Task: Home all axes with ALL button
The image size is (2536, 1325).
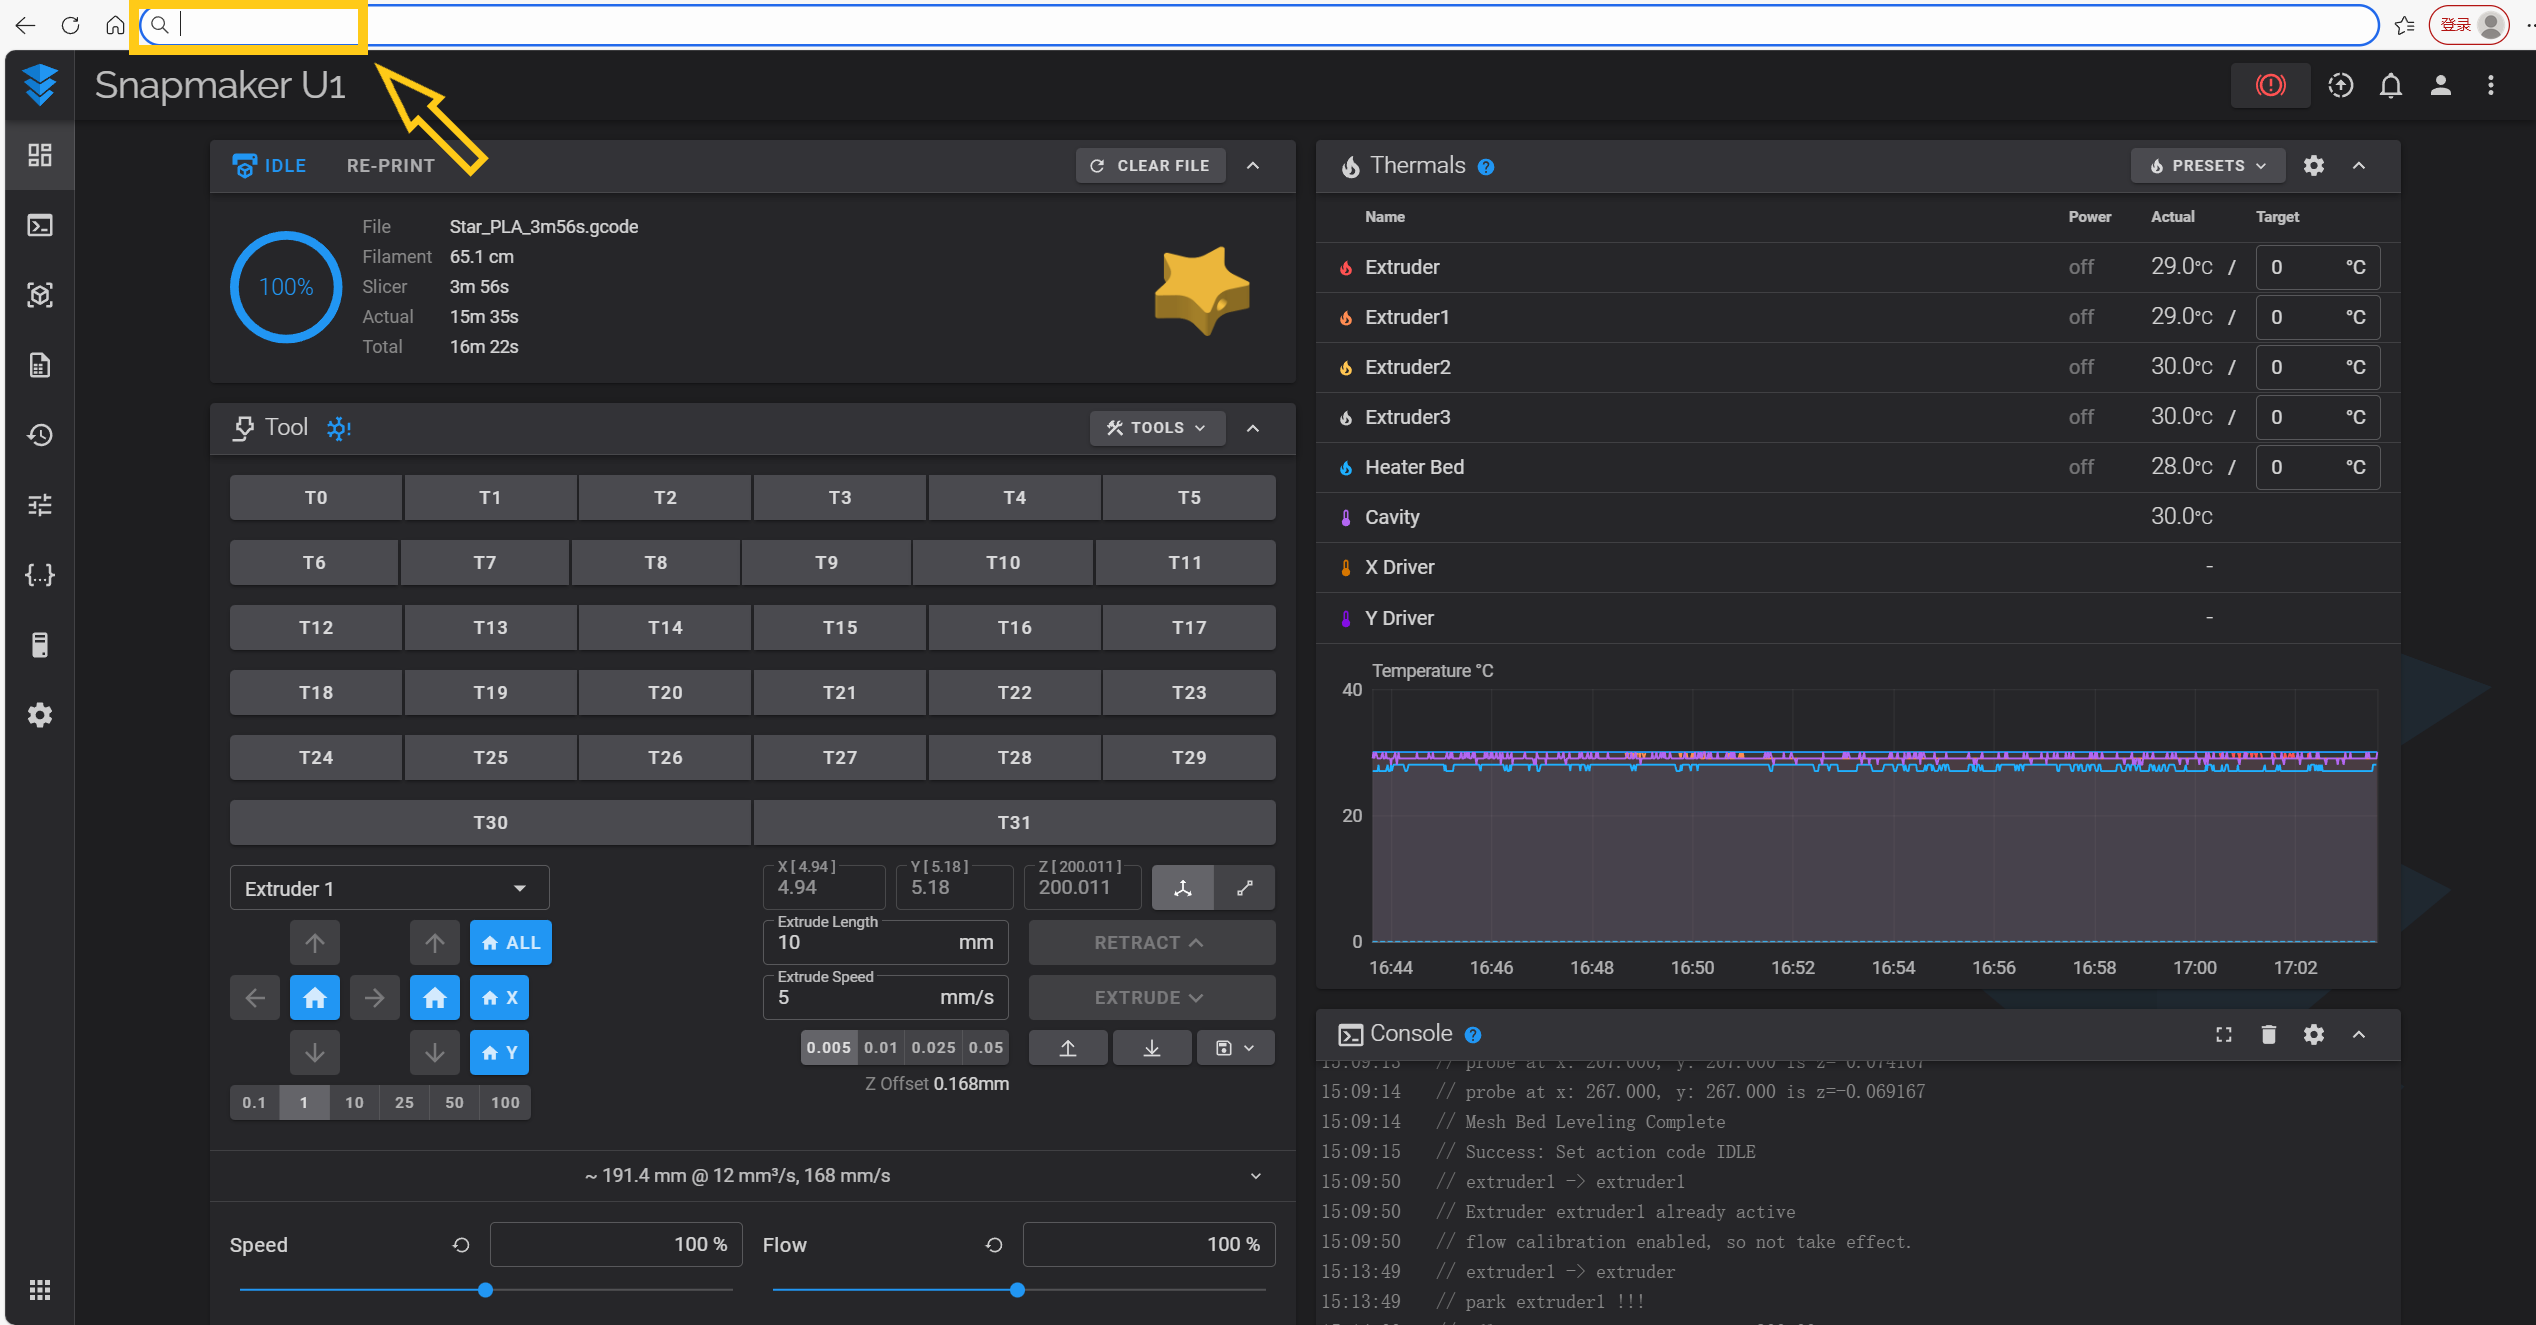Action: (x=511, y=942)
